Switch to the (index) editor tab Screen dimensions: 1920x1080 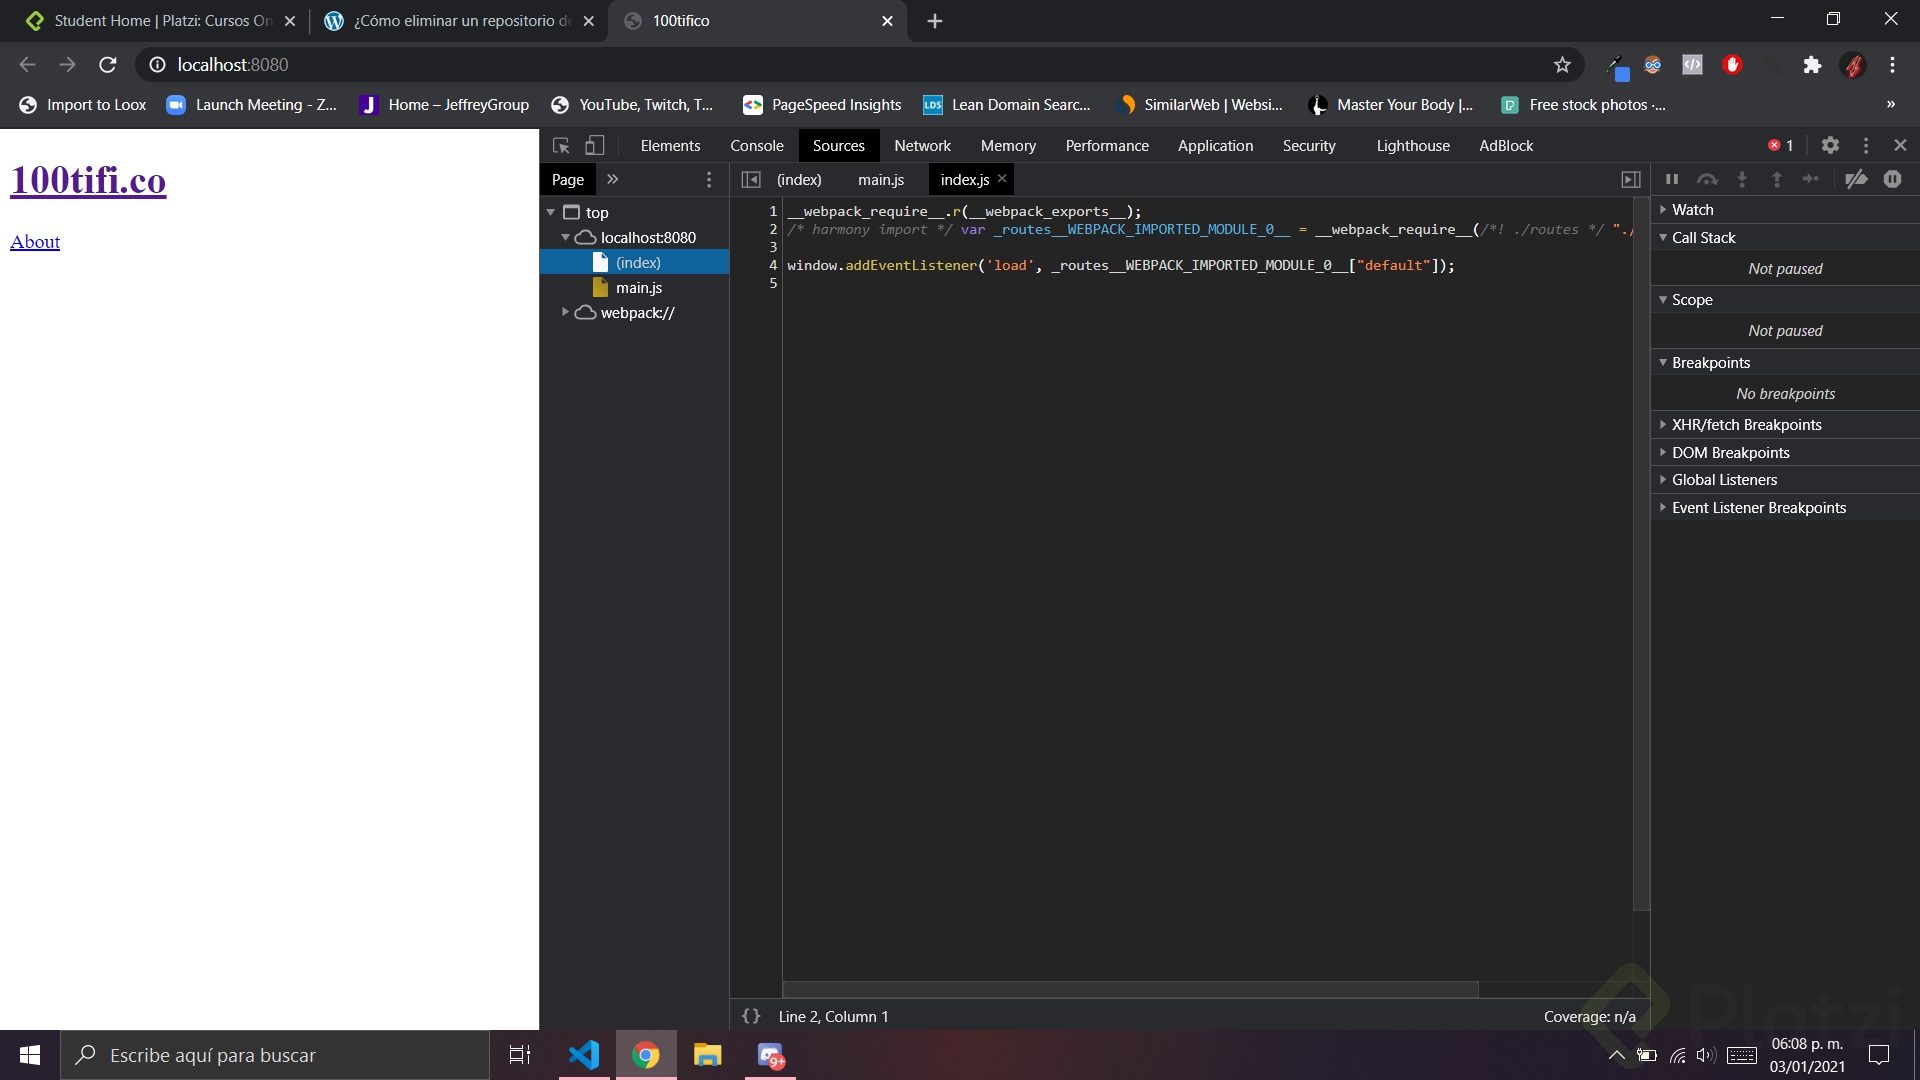[x=799, y=180]
